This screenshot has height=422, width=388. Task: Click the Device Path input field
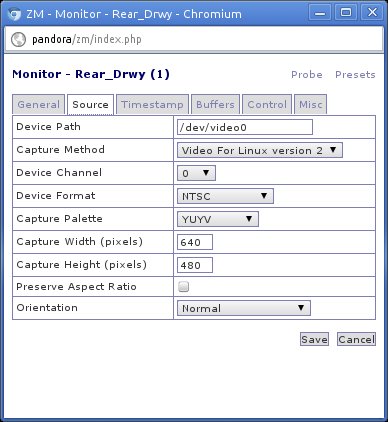coord(245,127)
